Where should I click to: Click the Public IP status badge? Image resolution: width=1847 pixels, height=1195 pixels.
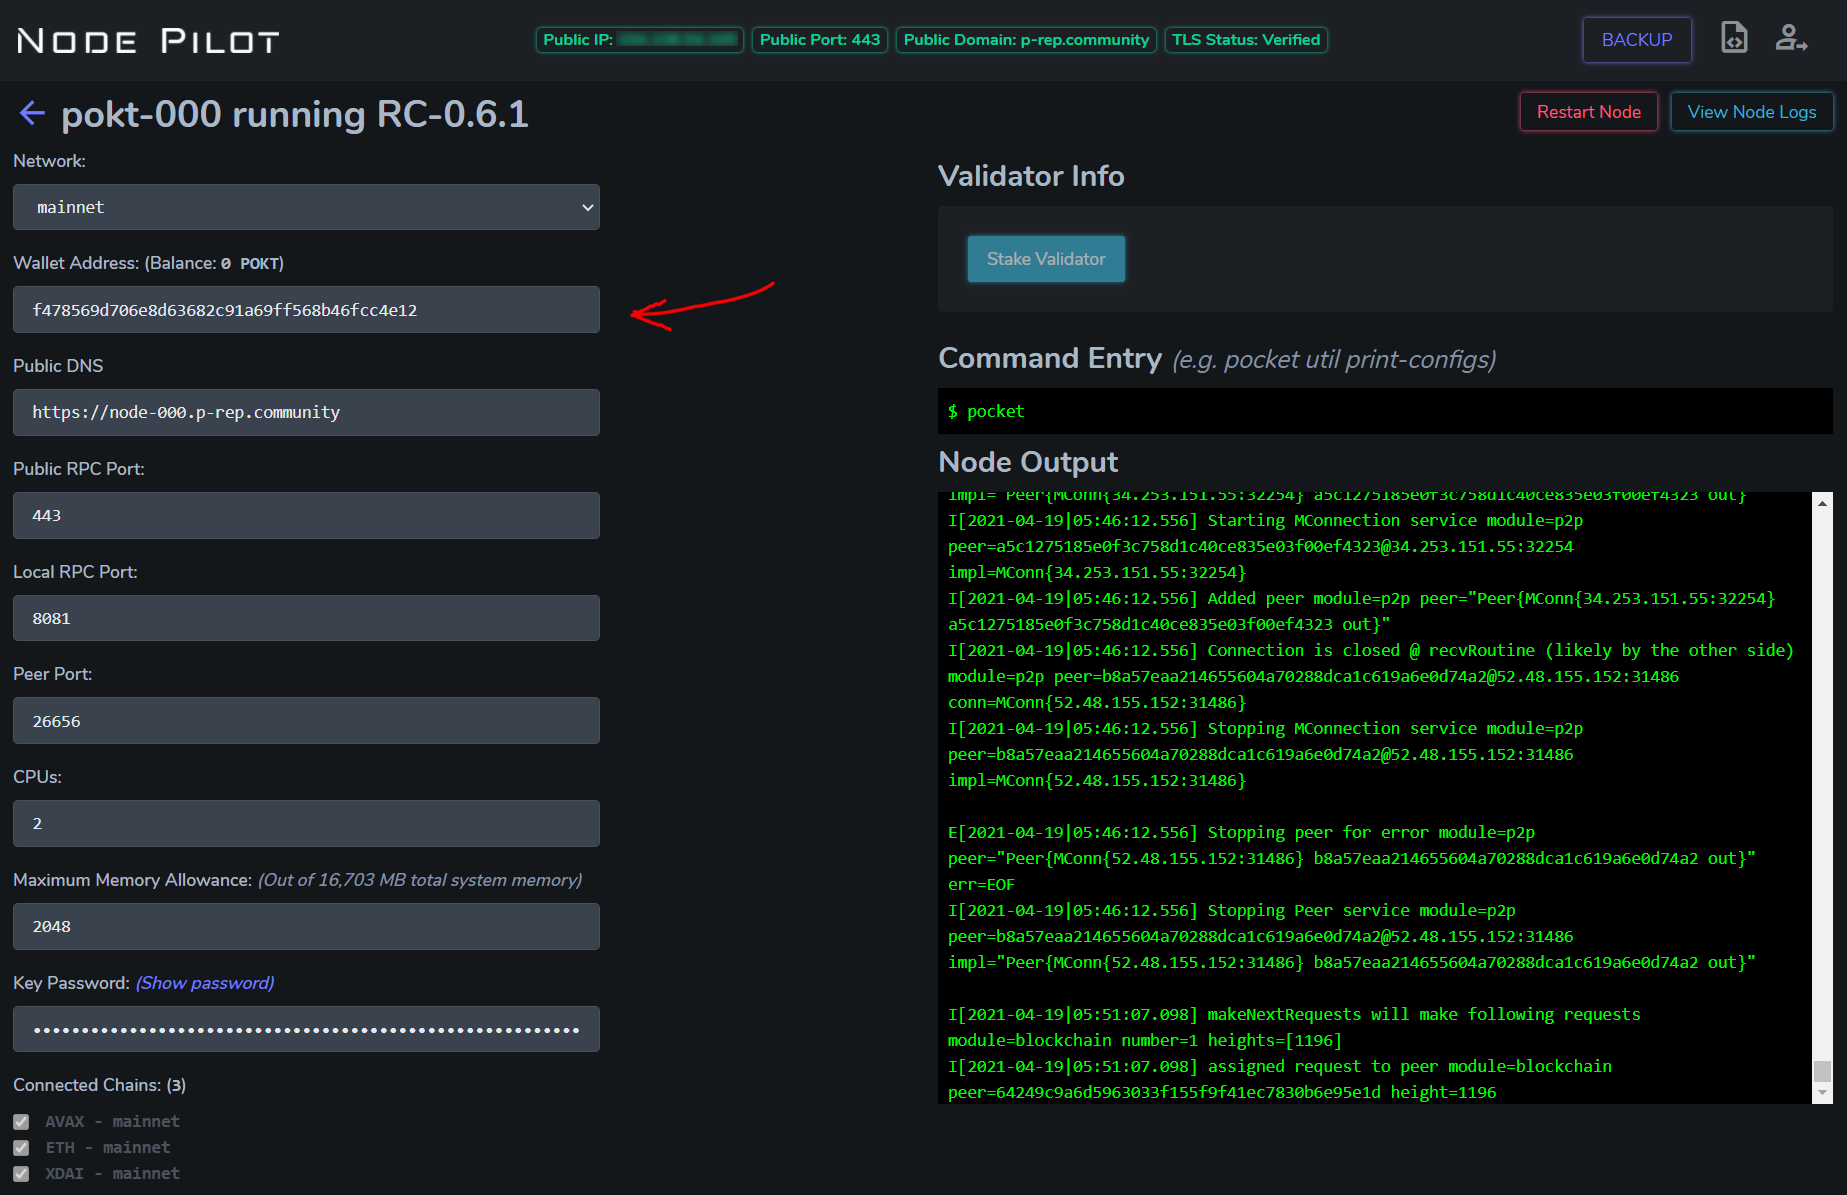click(639, 40)
